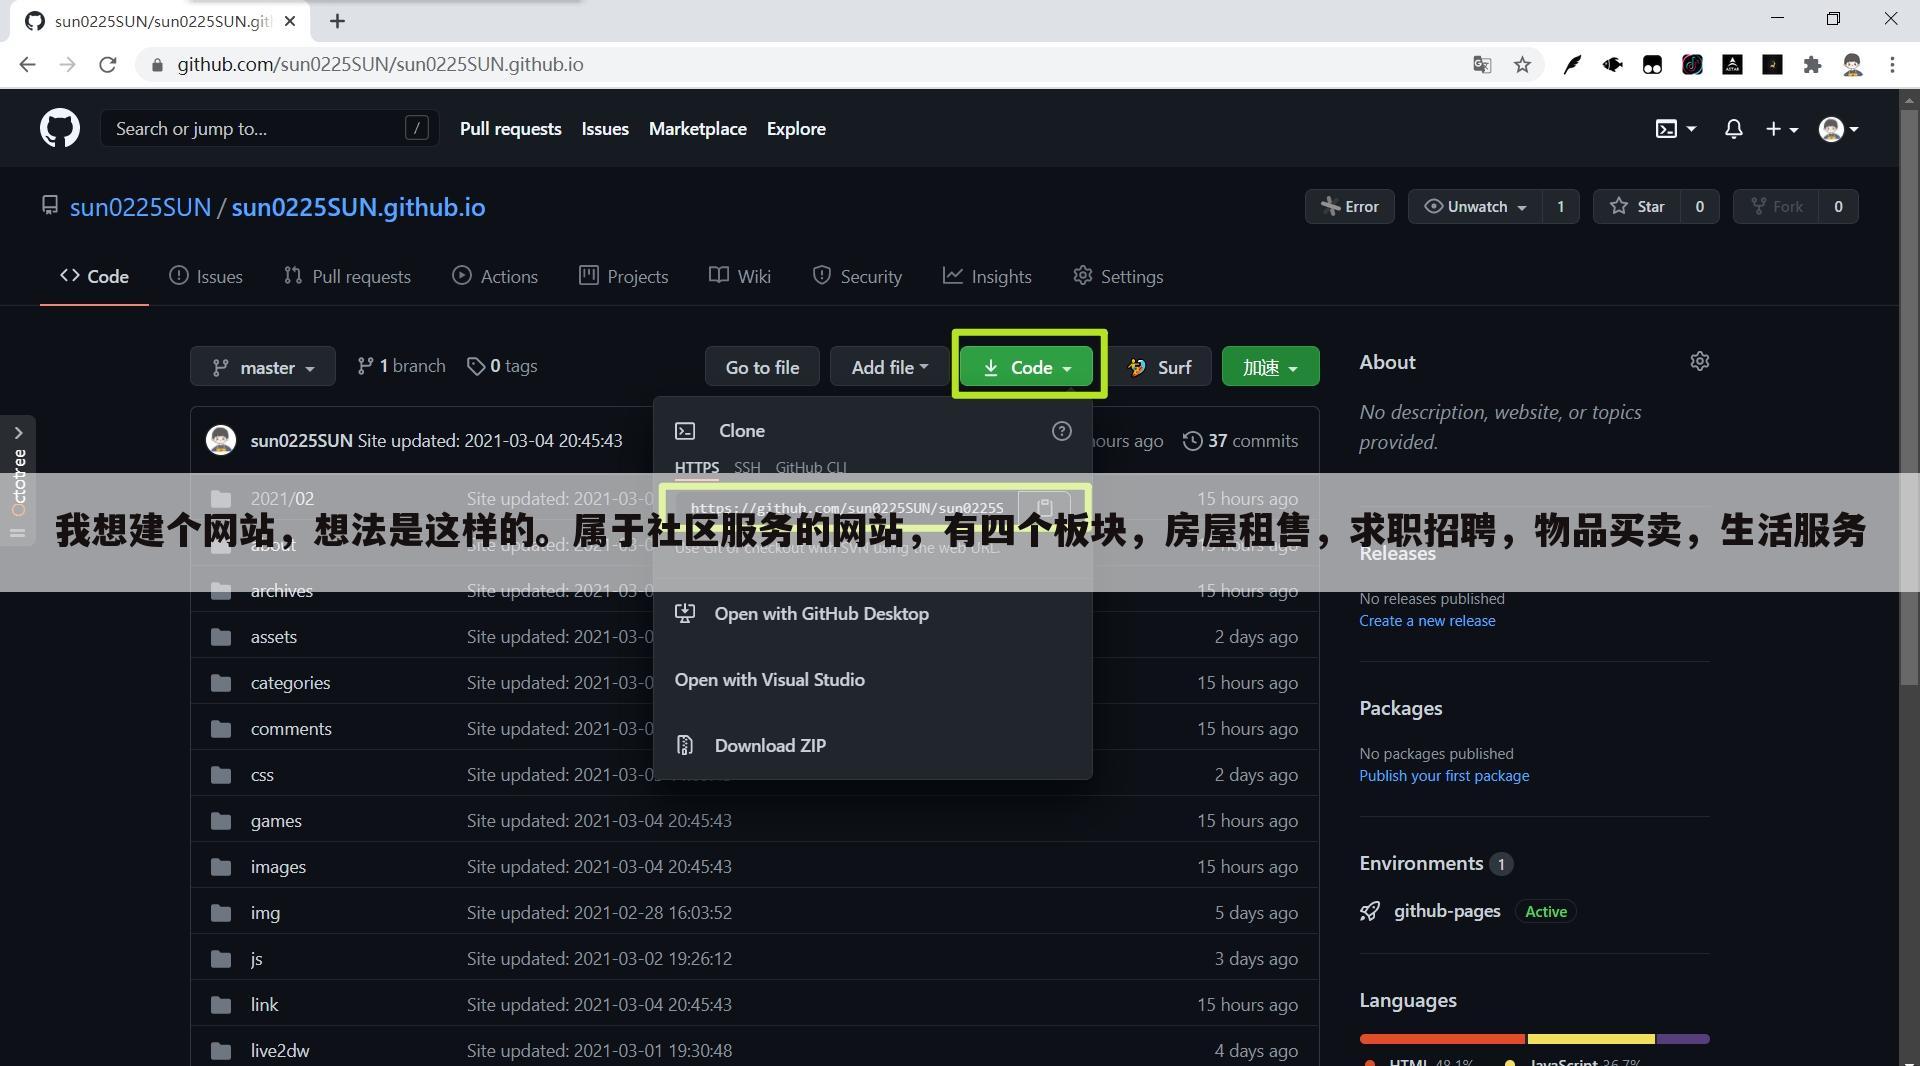Switch to the Issues repository tab
1920x1066 pixels.
206,276
